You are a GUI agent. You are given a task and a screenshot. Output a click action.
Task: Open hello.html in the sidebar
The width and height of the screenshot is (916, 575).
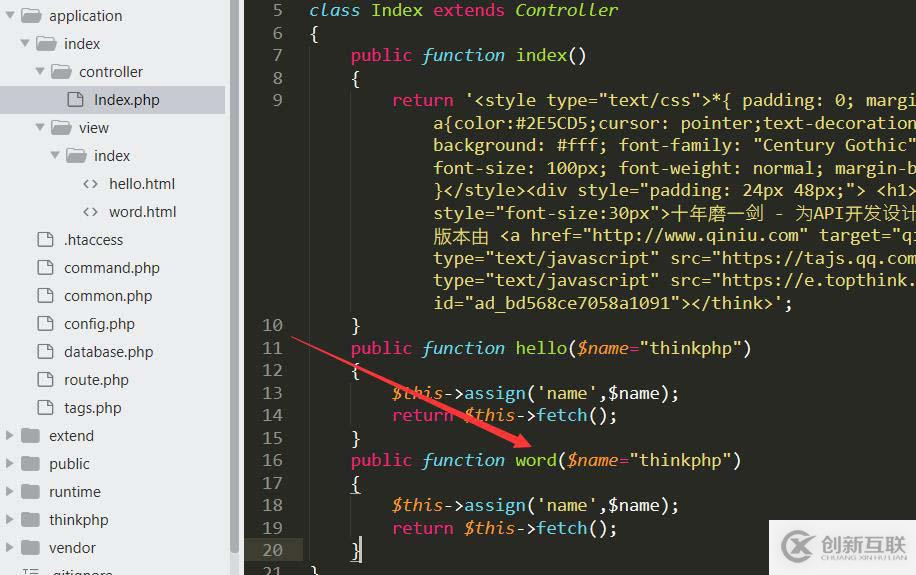point(142,183)
